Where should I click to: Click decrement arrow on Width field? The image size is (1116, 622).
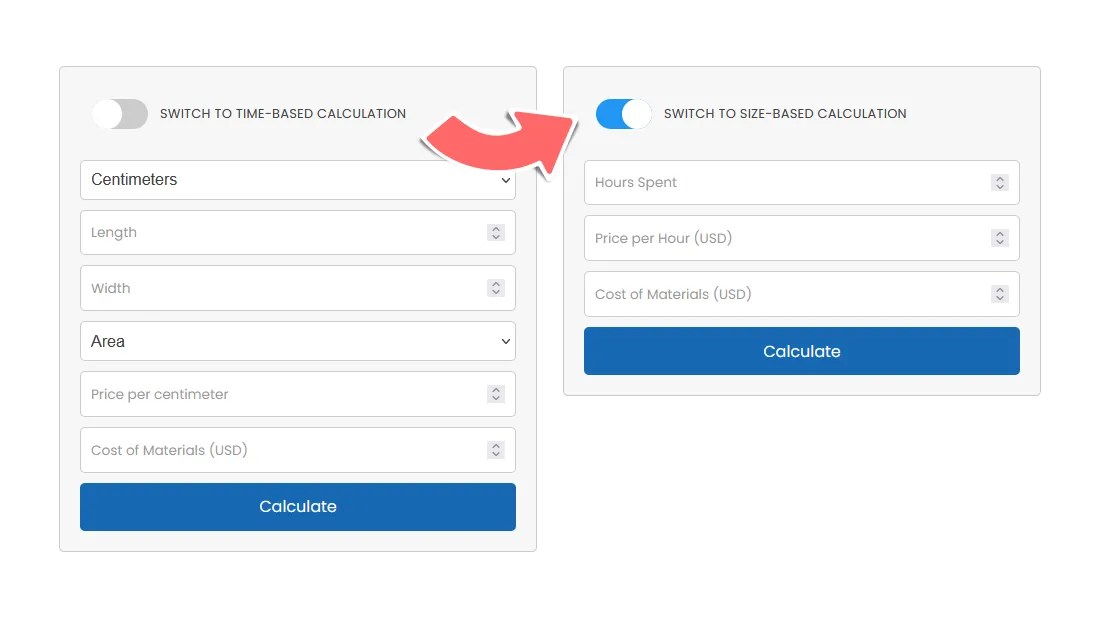coord(496,292)
